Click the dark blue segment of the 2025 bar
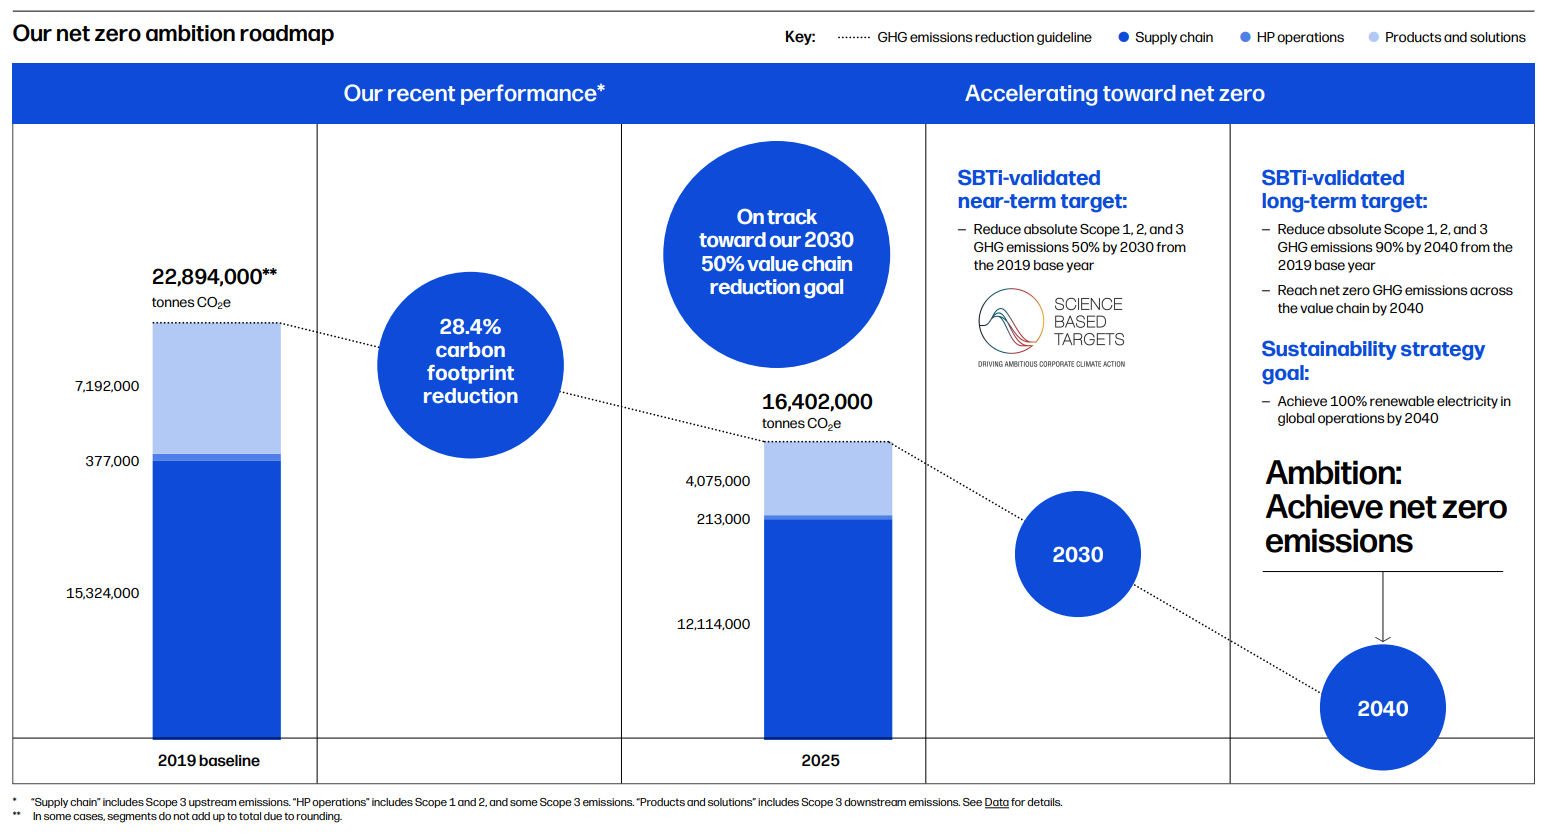This screenshot has height=836, width=1546. point(828,629)
